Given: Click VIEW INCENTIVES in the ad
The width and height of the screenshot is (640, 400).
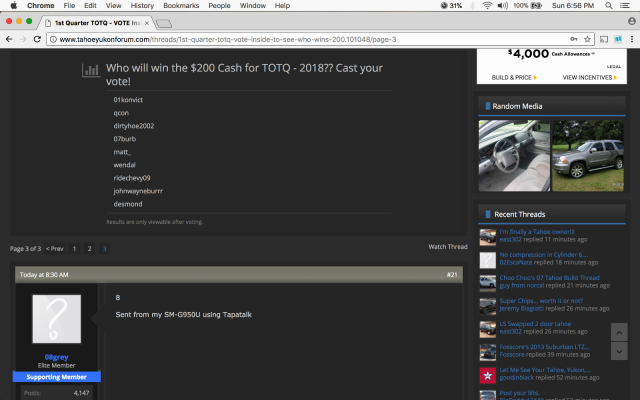Looking at the screenshot, I should (x=589, y=77).
